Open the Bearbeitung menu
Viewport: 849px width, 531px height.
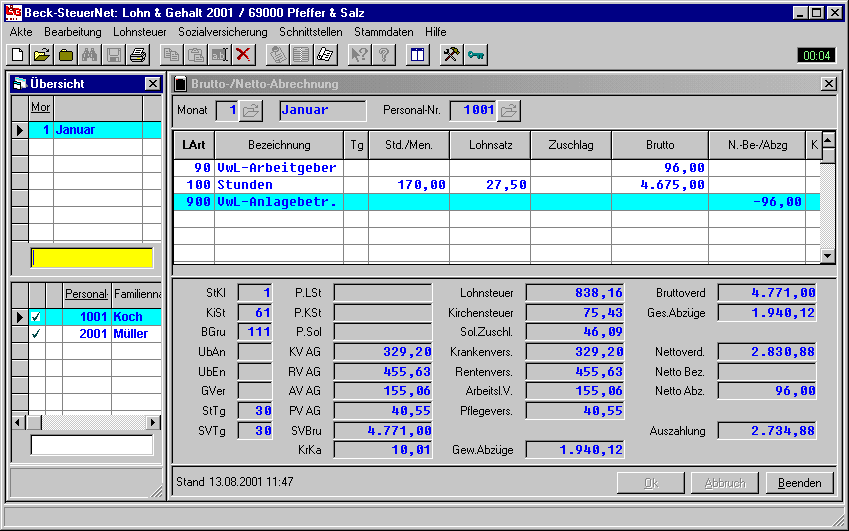[x=73, y=32]
